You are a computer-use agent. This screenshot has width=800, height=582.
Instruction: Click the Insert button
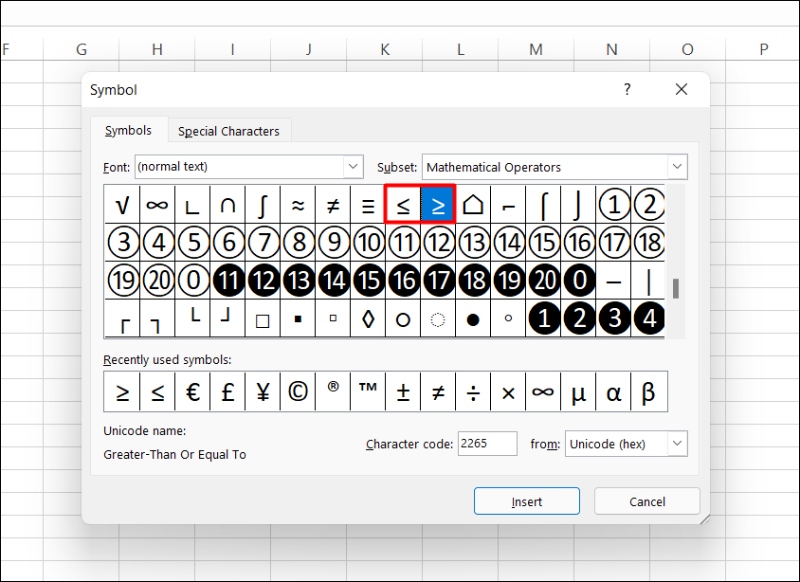click(526, 501)
